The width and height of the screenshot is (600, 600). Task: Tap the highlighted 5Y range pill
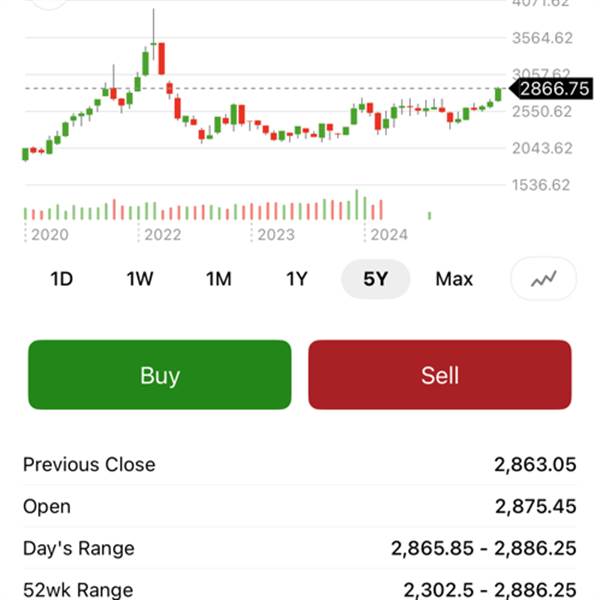coord(375,279)
